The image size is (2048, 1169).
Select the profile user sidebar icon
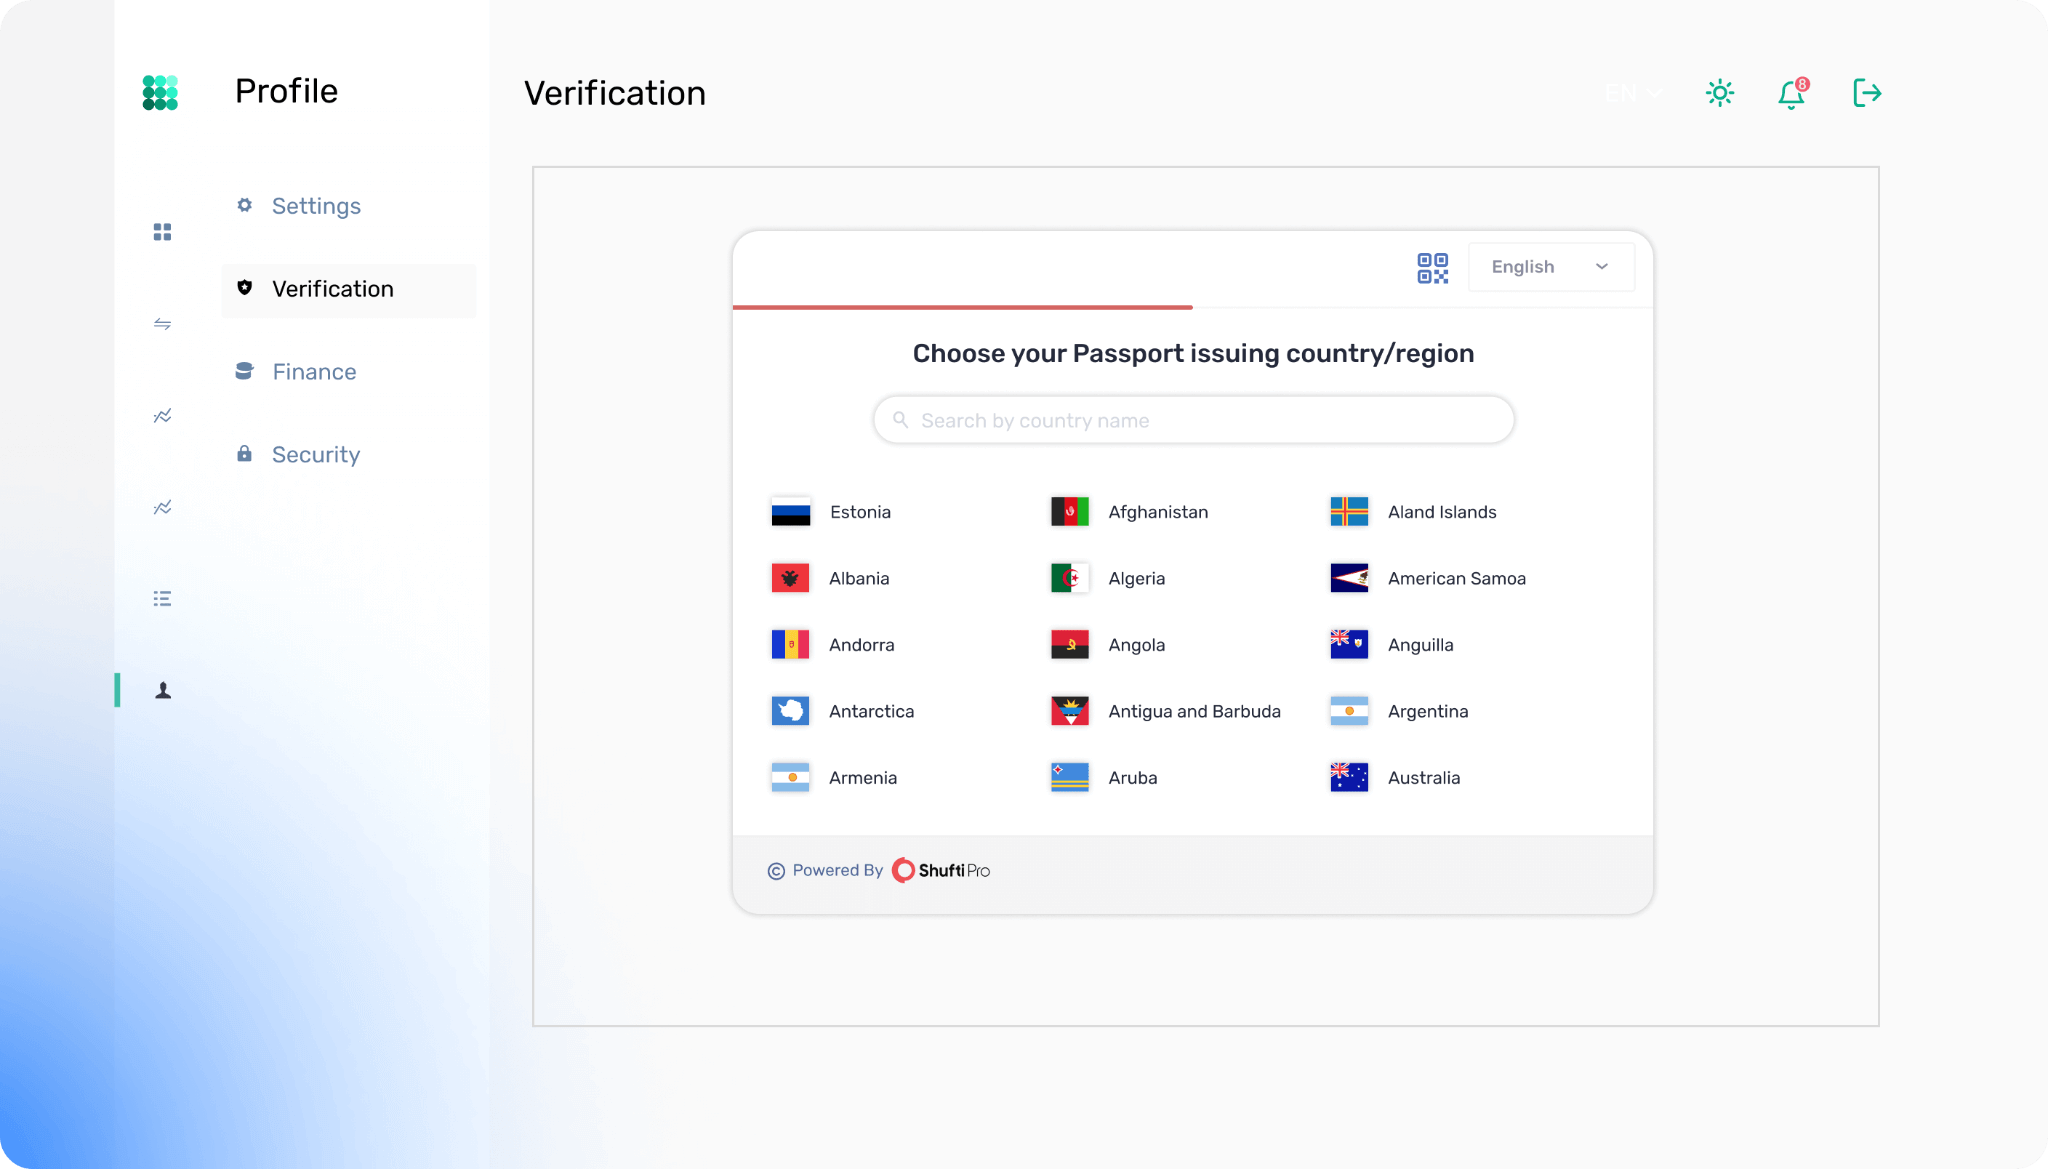pos(163,691)
